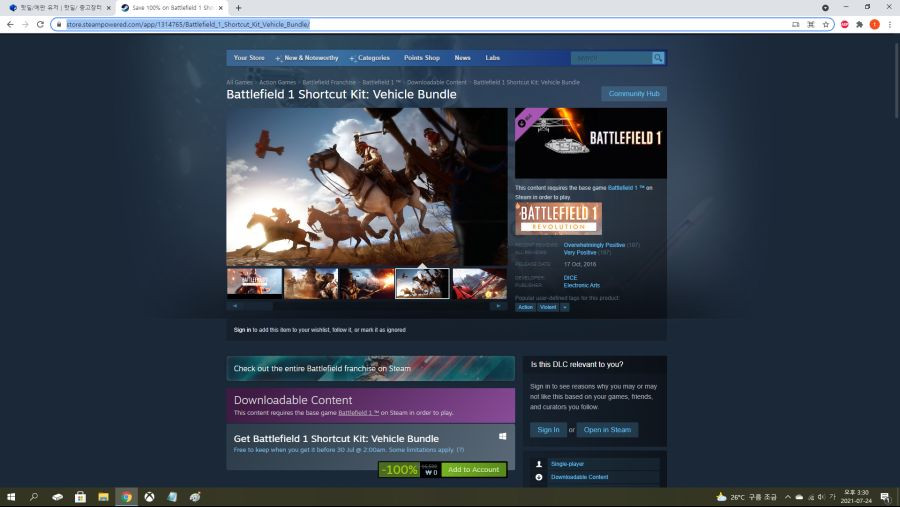The height and width of the screenshot is (507, 900).
Task: Bookmark this page with the star icon
Action: [x=826, y=24]
